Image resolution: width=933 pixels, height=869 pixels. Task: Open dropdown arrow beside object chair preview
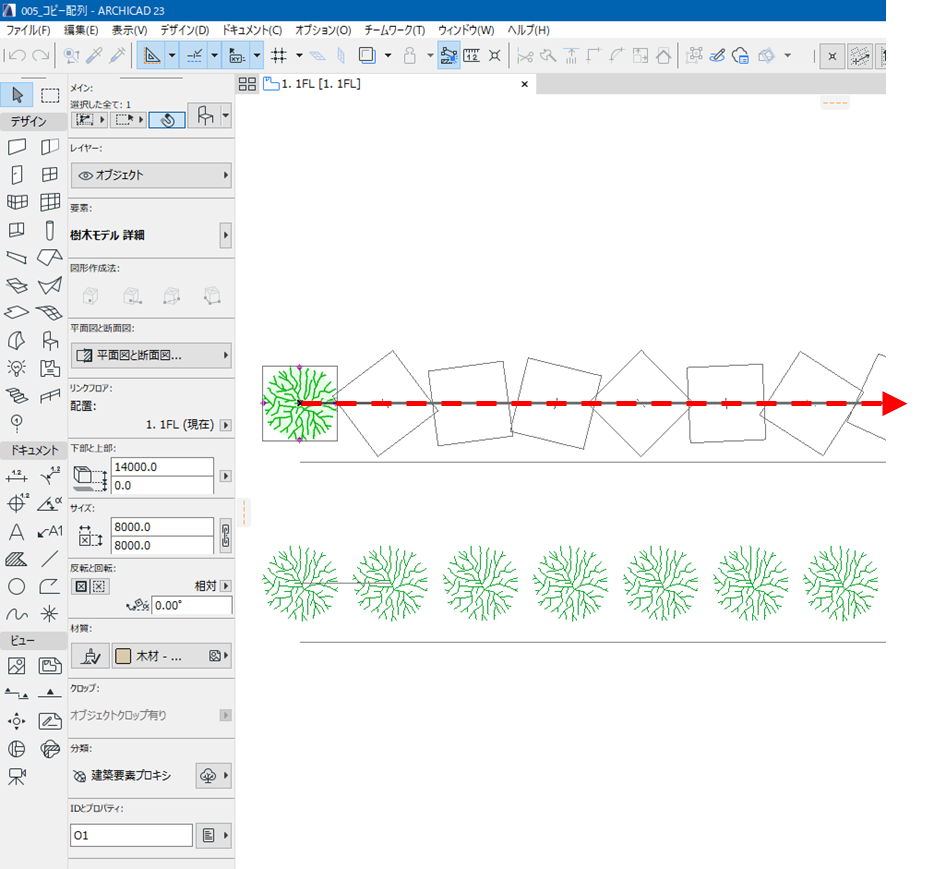click(x=226, y=115)
